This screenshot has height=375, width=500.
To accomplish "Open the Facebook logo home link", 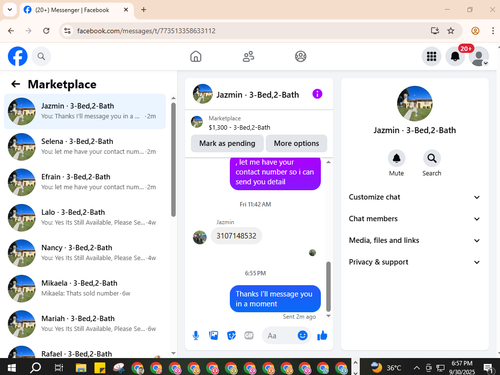I will pyautogui.click(x=17, y=56).
